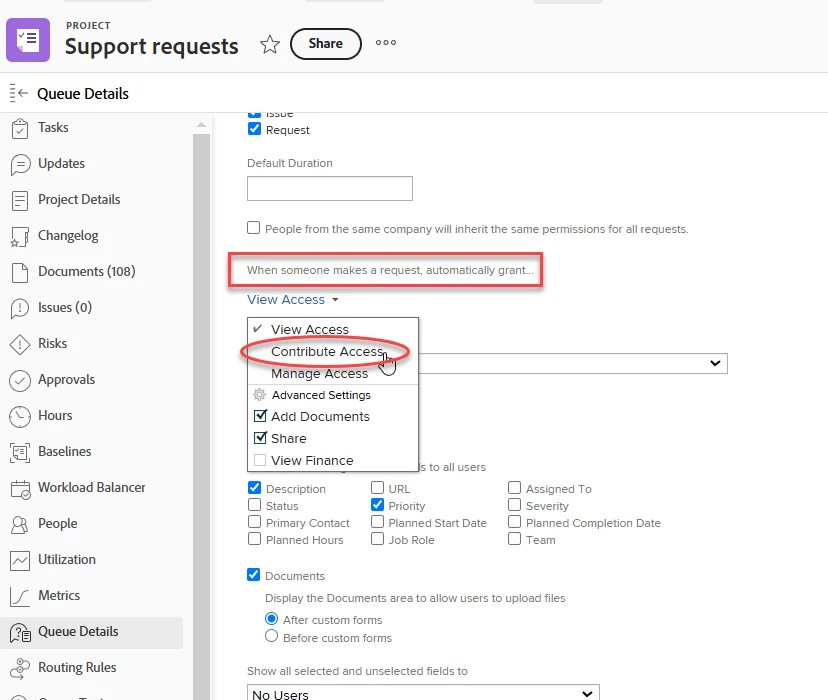Click the Share button
This screenshot has height=700, width=828.
pos(326,44)
